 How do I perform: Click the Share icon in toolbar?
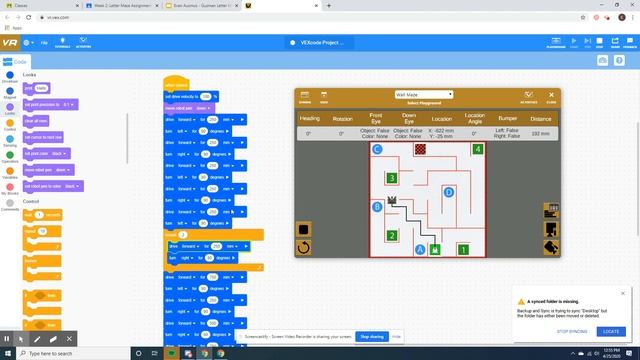pos(615,42)
